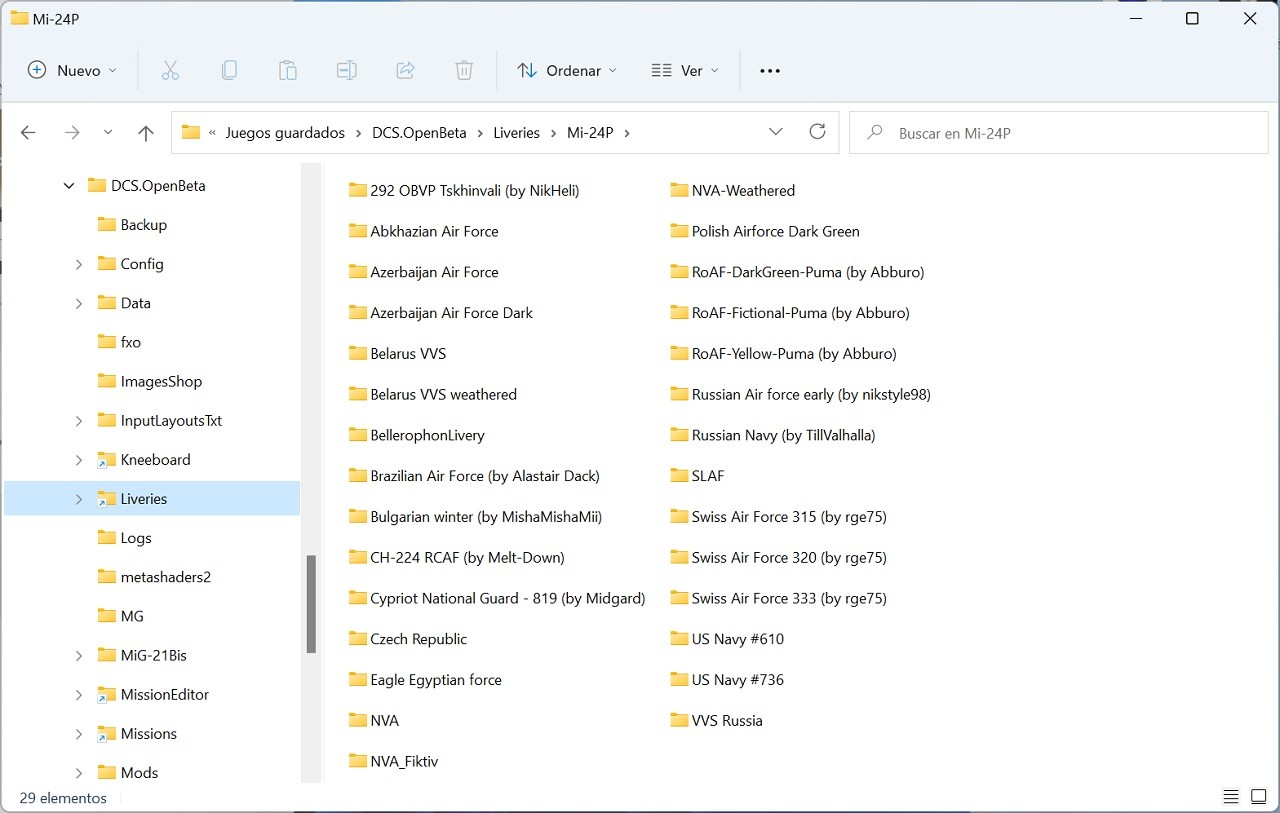The image size is (1280, 813).
Task: Select the Polish Airforce Dark Green folder
Action: pos(765,231)
